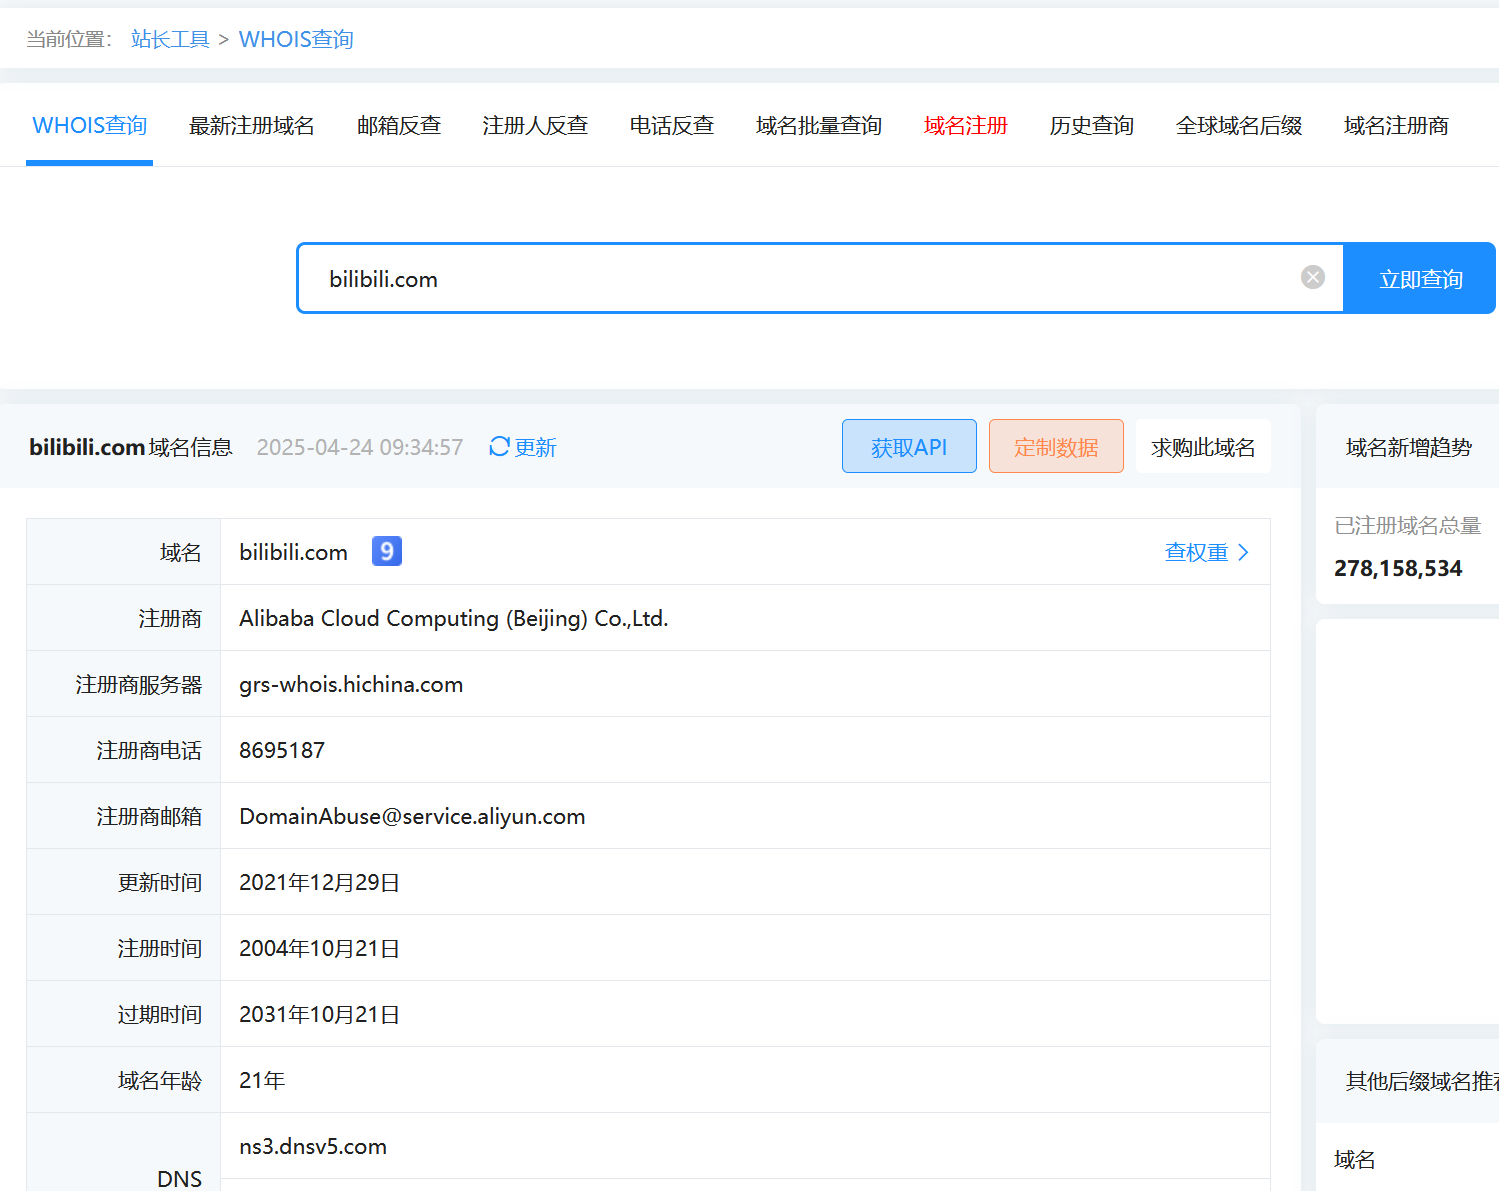Click the 更新时间 row label

160,882
